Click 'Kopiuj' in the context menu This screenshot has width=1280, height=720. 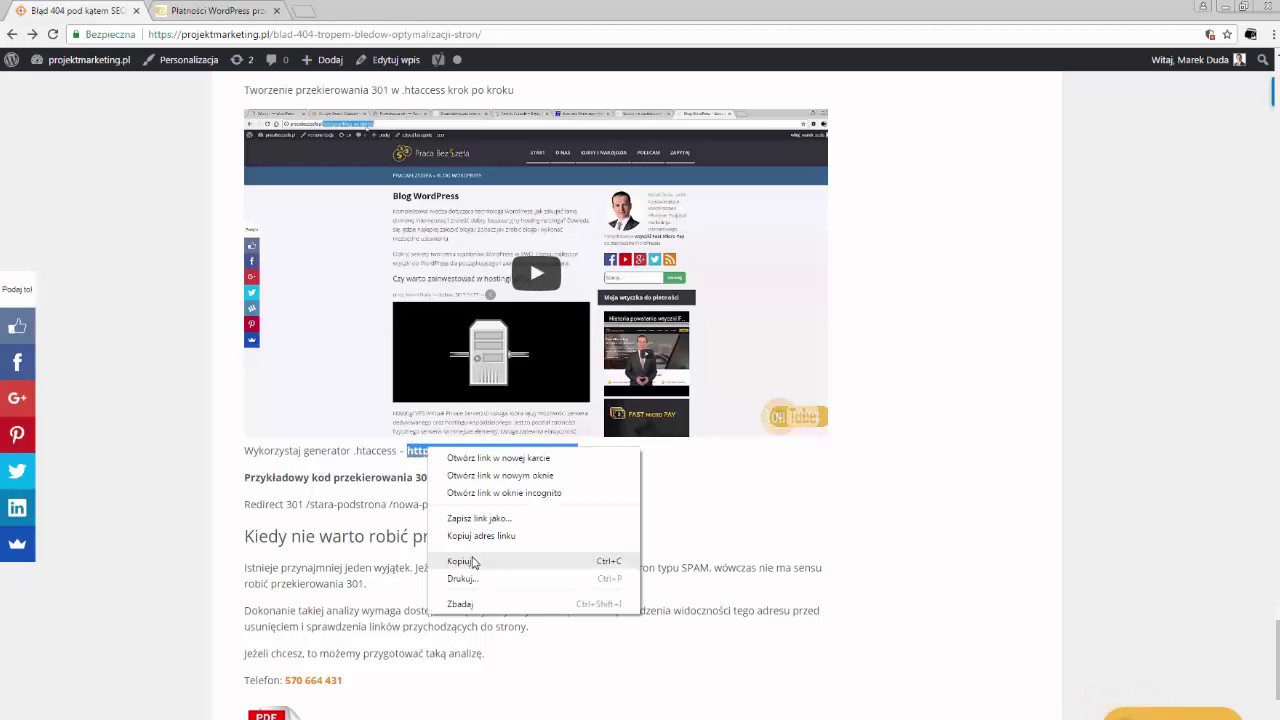coord(533,561)
